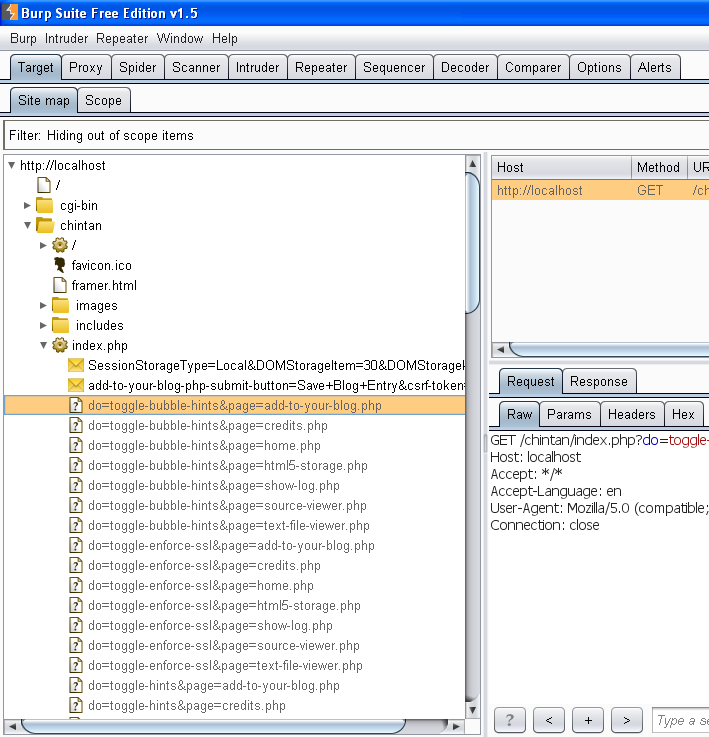
Task: Click the plus button beside search
Action: pos(588,720)
